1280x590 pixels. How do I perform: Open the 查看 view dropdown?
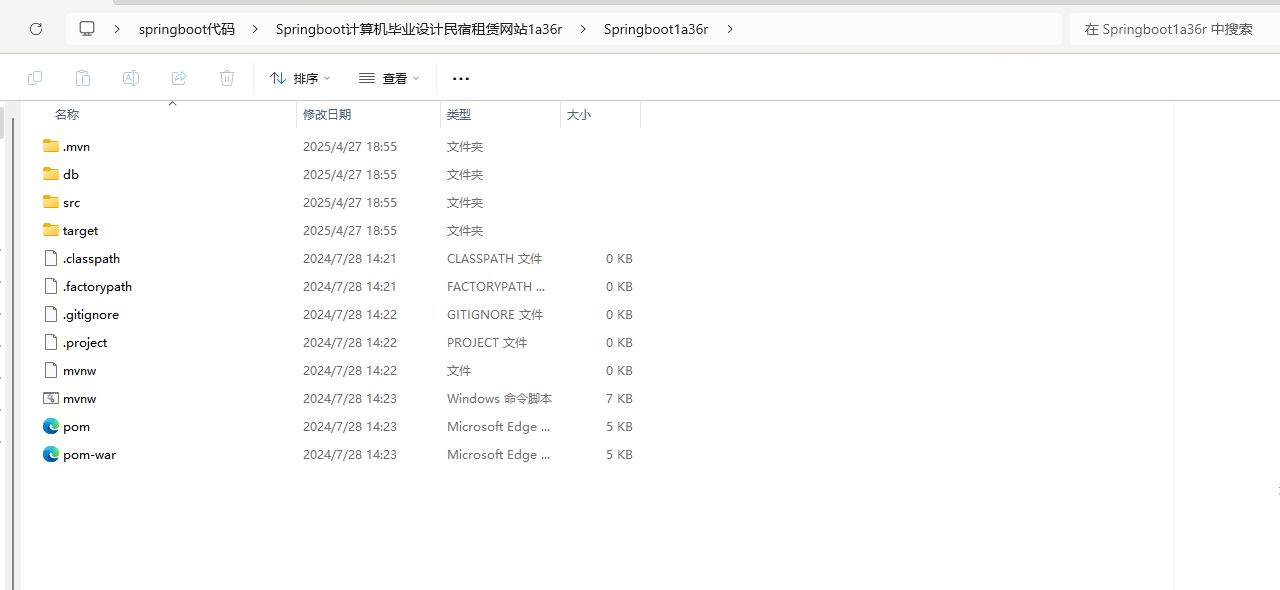point(389,78)
